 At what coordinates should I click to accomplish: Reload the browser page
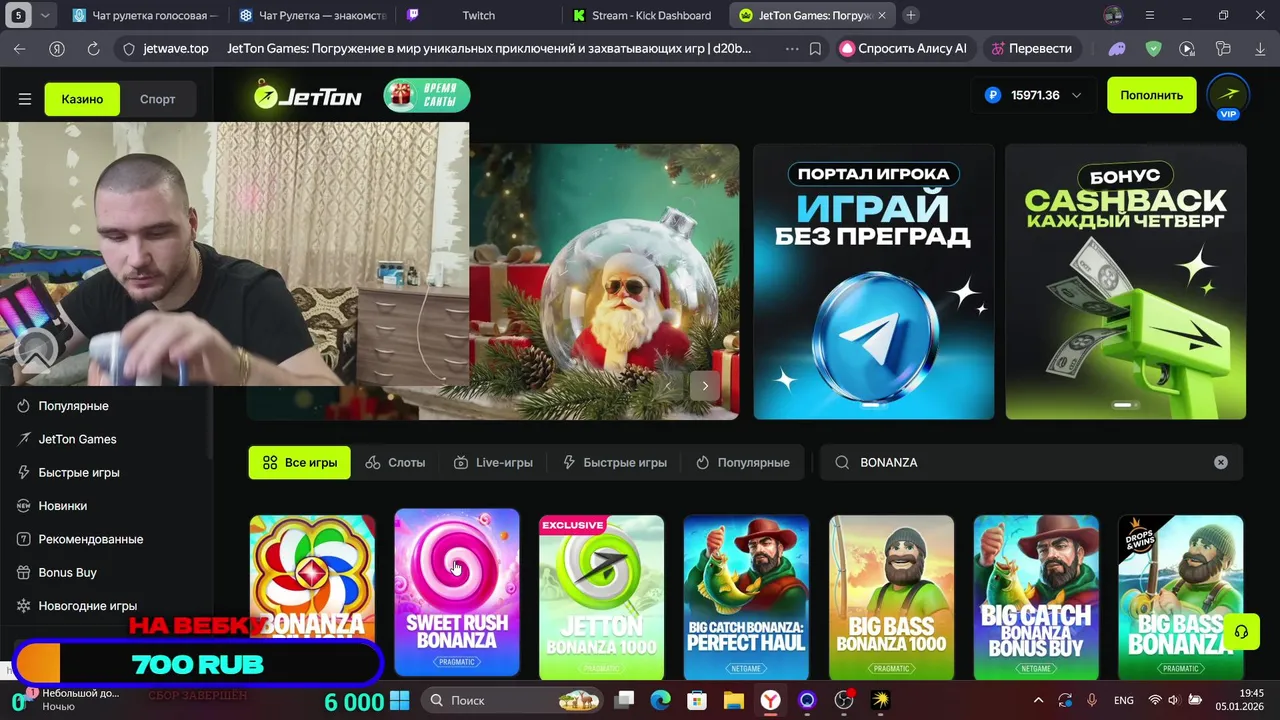tap(93, 48)
